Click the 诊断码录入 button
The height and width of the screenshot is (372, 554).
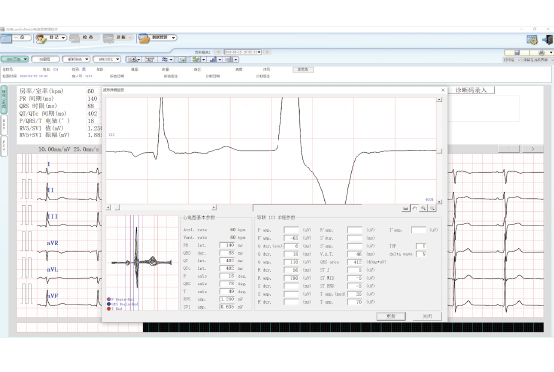[x=471, y=90]
